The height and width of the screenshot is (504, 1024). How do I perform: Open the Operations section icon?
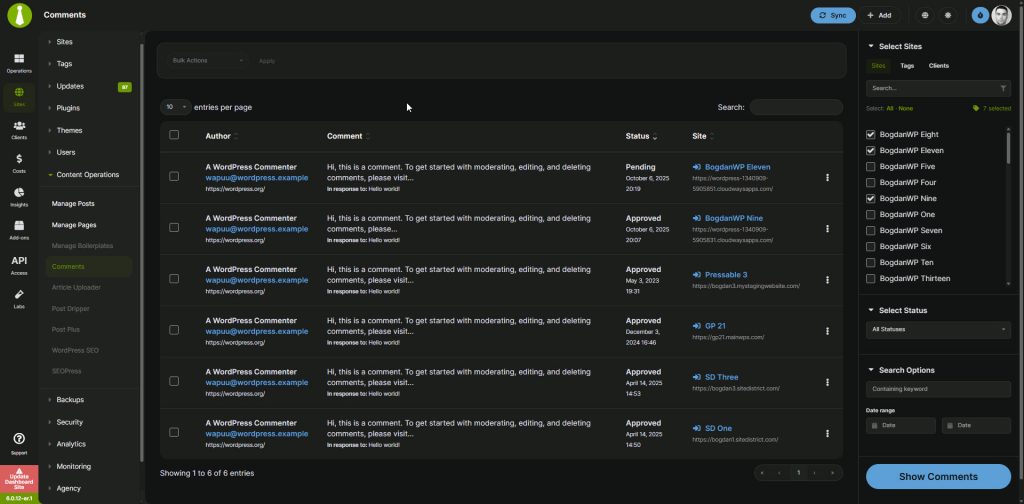tap(19, 59)
